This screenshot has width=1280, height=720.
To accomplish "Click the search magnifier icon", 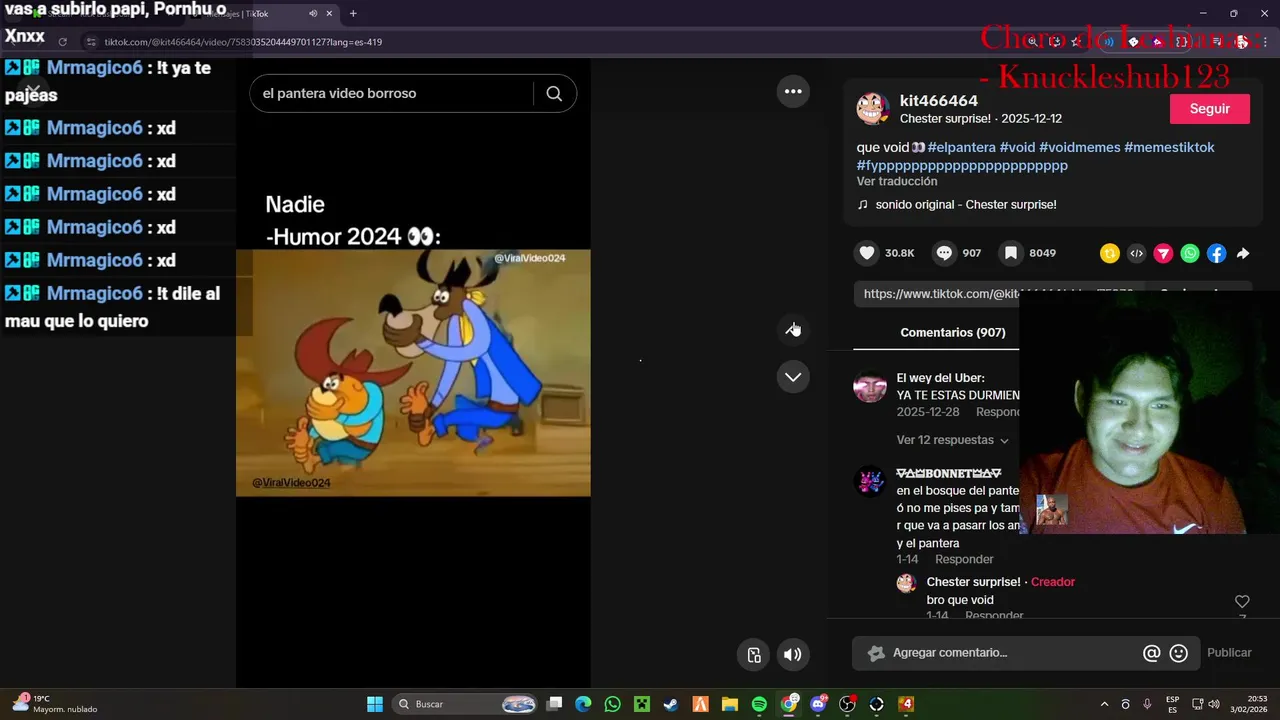I will (554, 93).
